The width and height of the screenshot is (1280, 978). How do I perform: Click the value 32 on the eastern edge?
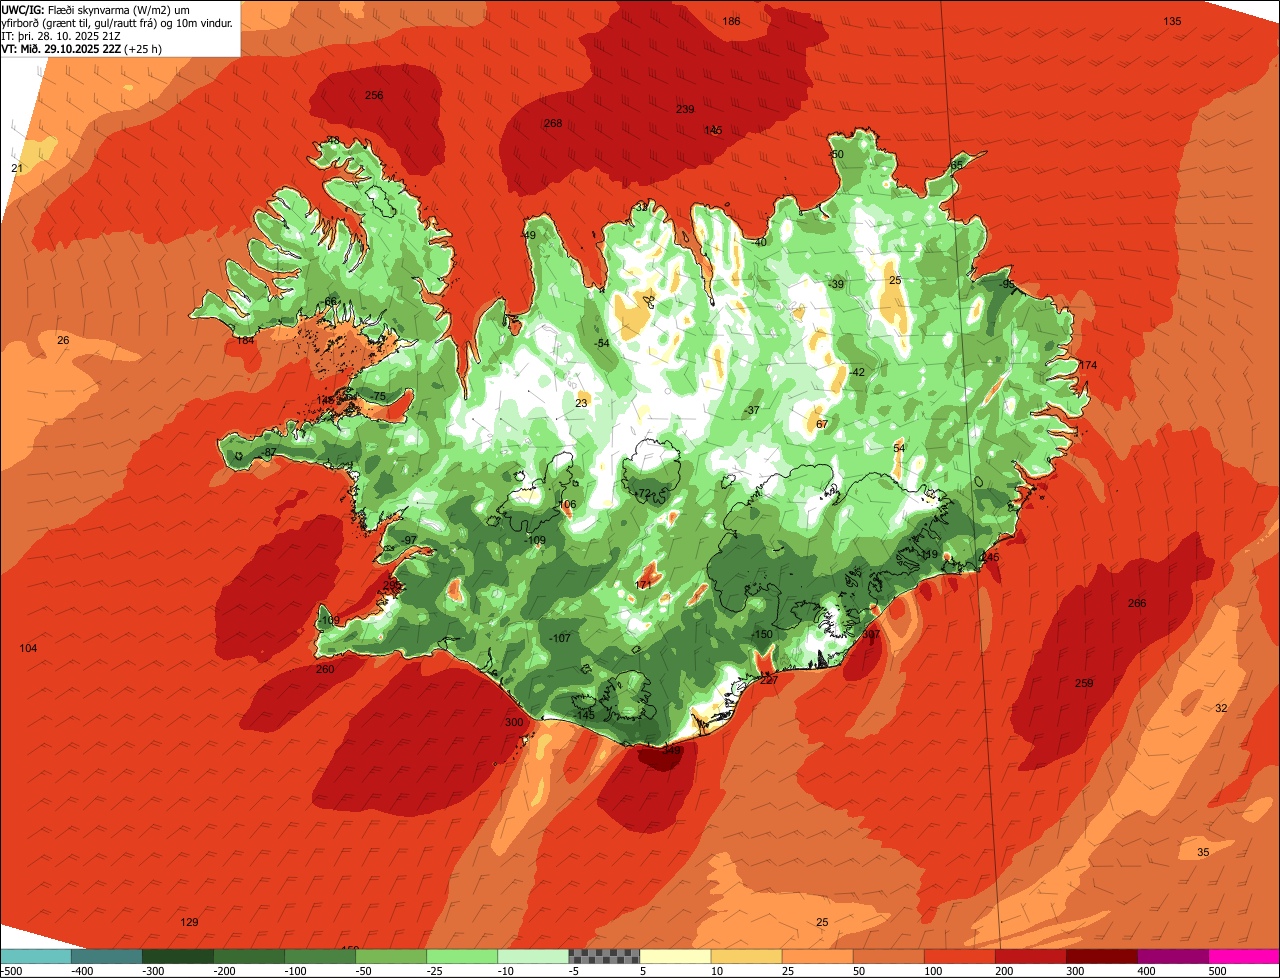point(1221,708)
